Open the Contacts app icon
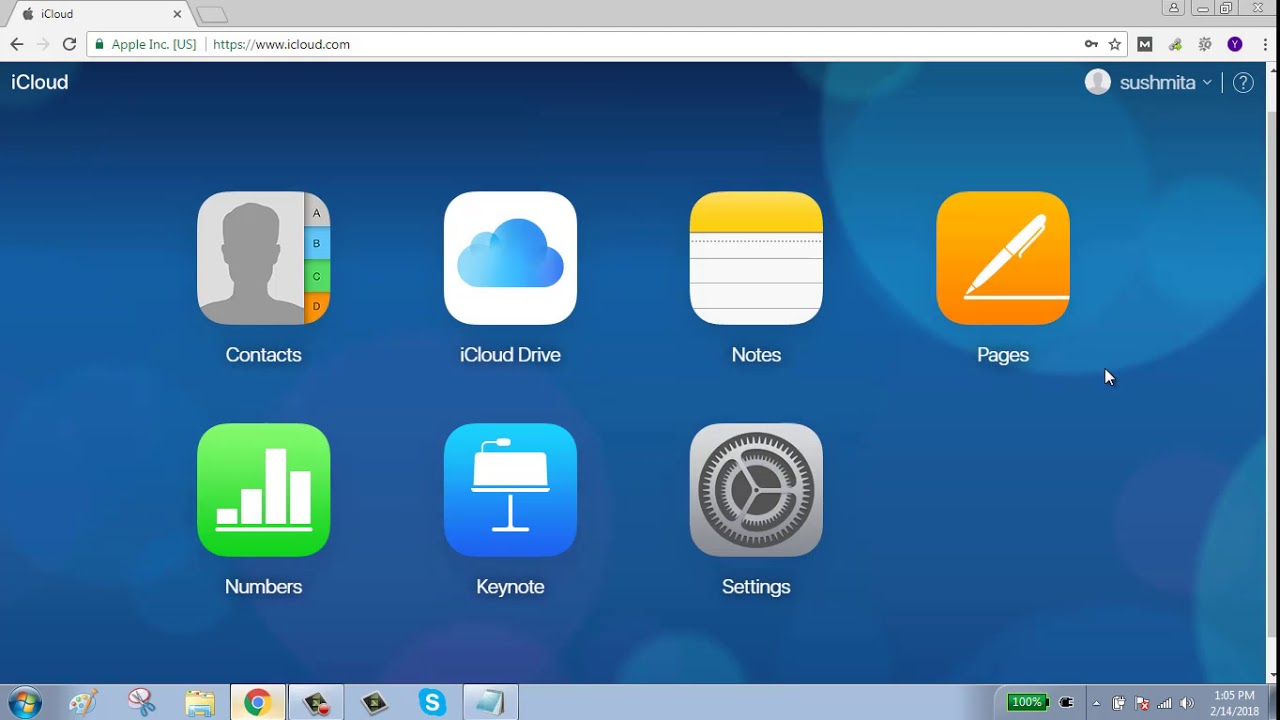This screenshot has height=720, width=1280. pyautogui.click(x=263, y=258)
